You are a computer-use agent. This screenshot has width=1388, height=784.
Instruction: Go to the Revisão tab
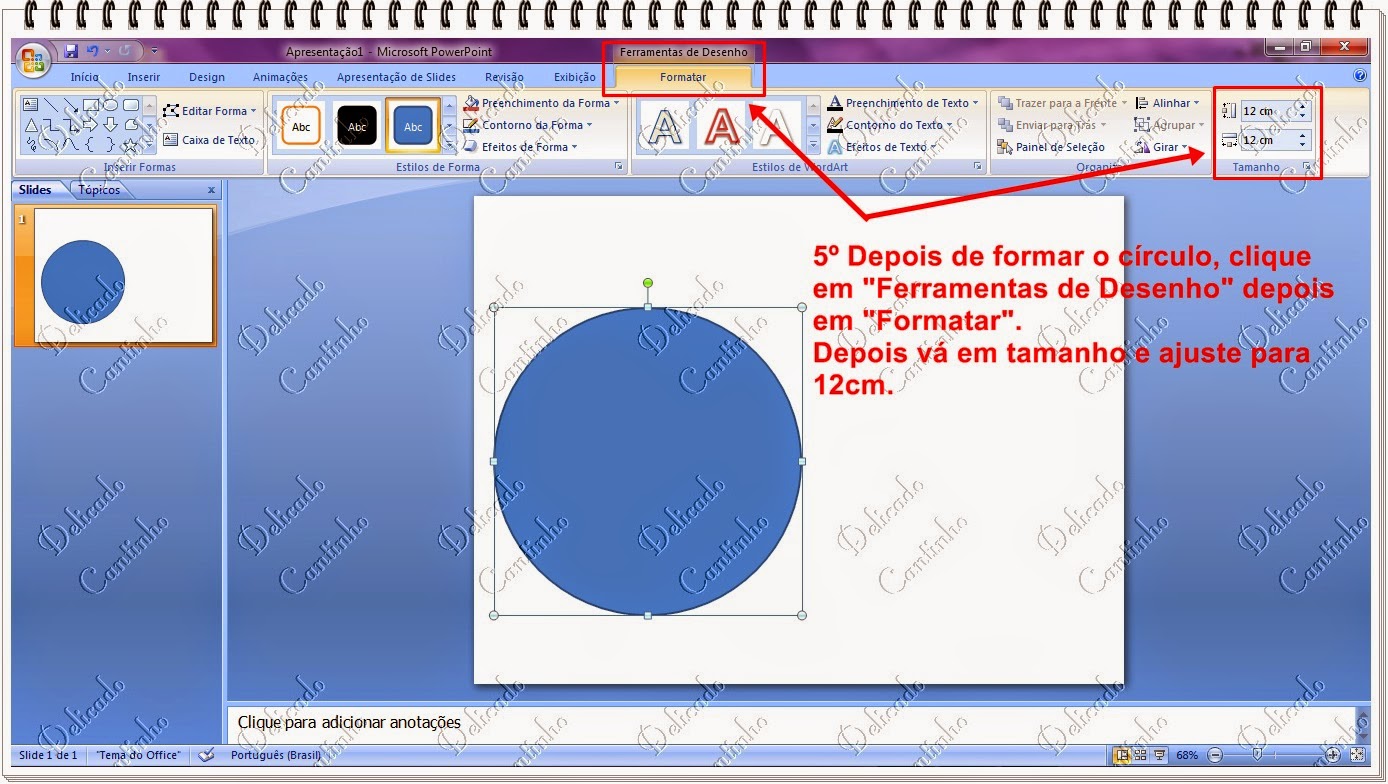(x=504, y=77)
